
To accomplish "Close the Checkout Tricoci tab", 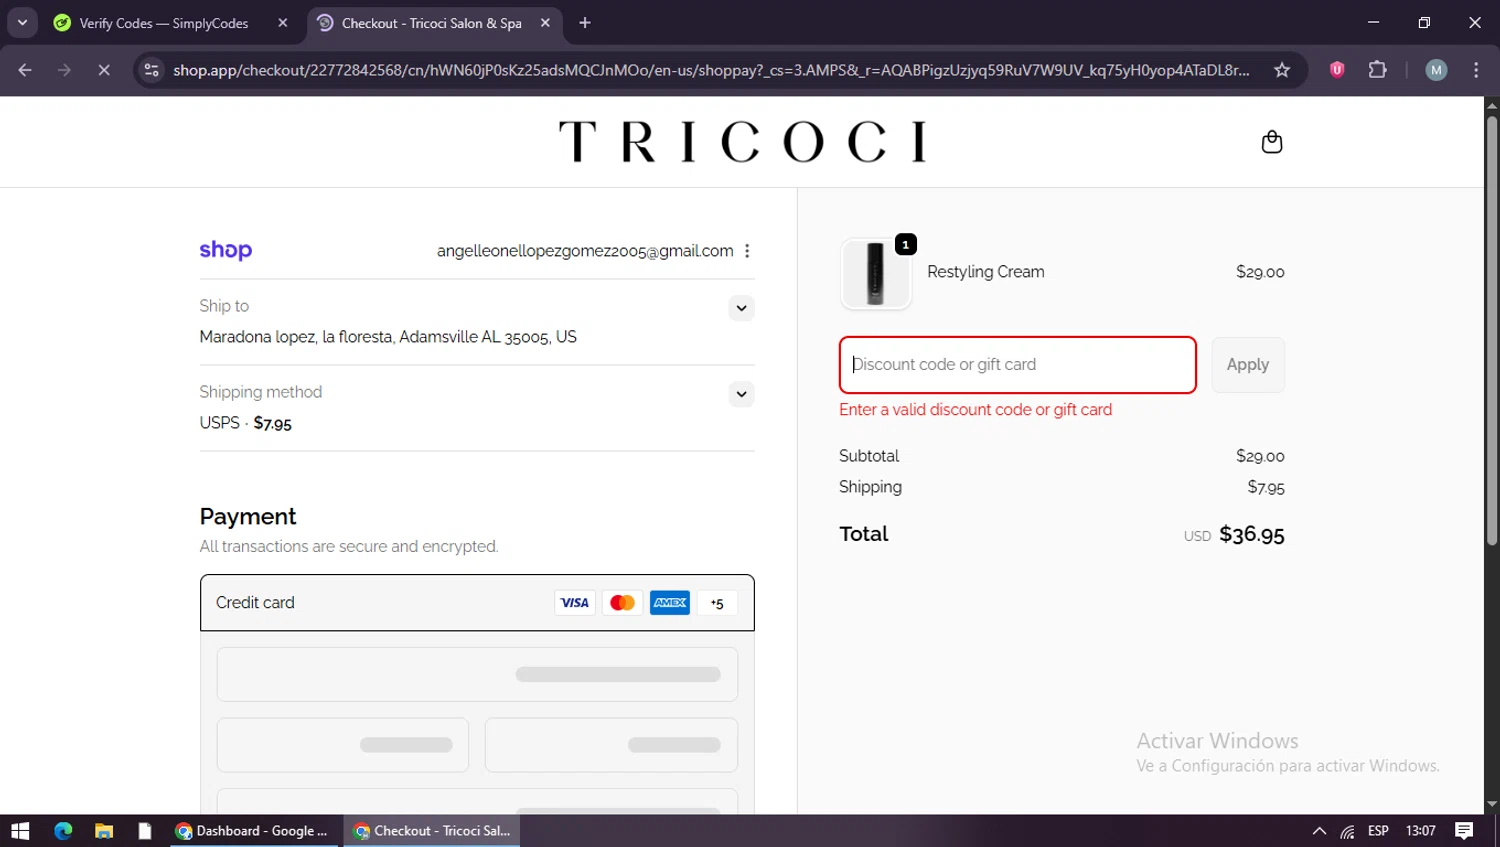I will click(545, 23).
